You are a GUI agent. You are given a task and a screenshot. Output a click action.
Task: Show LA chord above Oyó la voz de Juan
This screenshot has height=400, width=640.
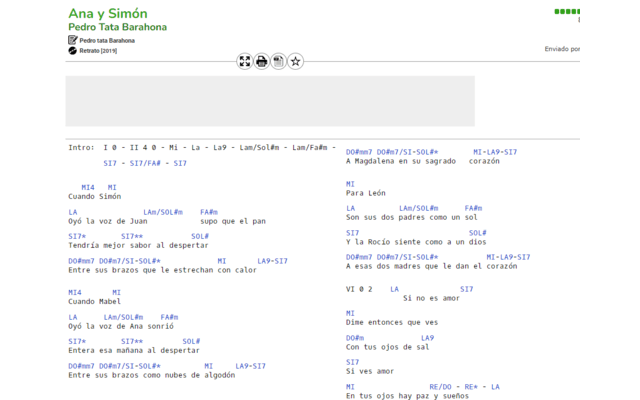(x=73, y=212)
